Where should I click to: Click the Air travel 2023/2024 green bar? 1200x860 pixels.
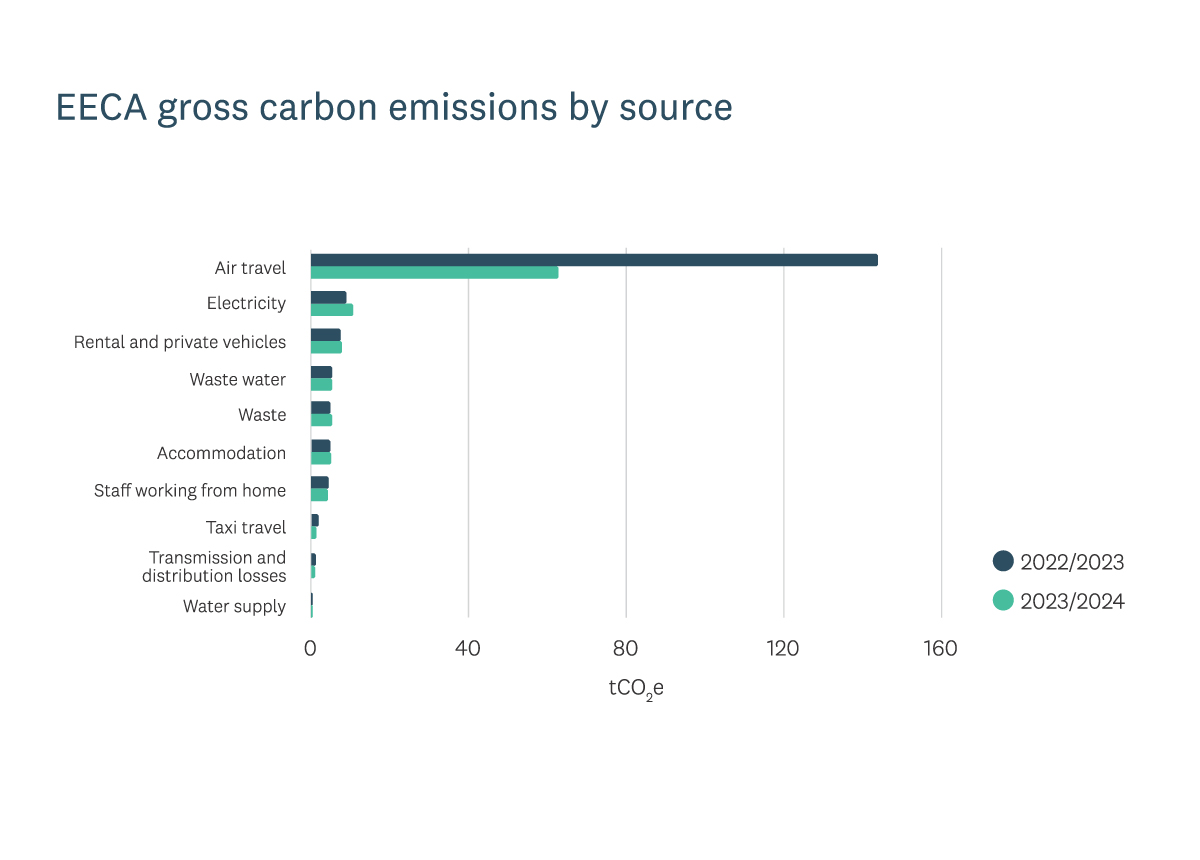coord(435,272)
